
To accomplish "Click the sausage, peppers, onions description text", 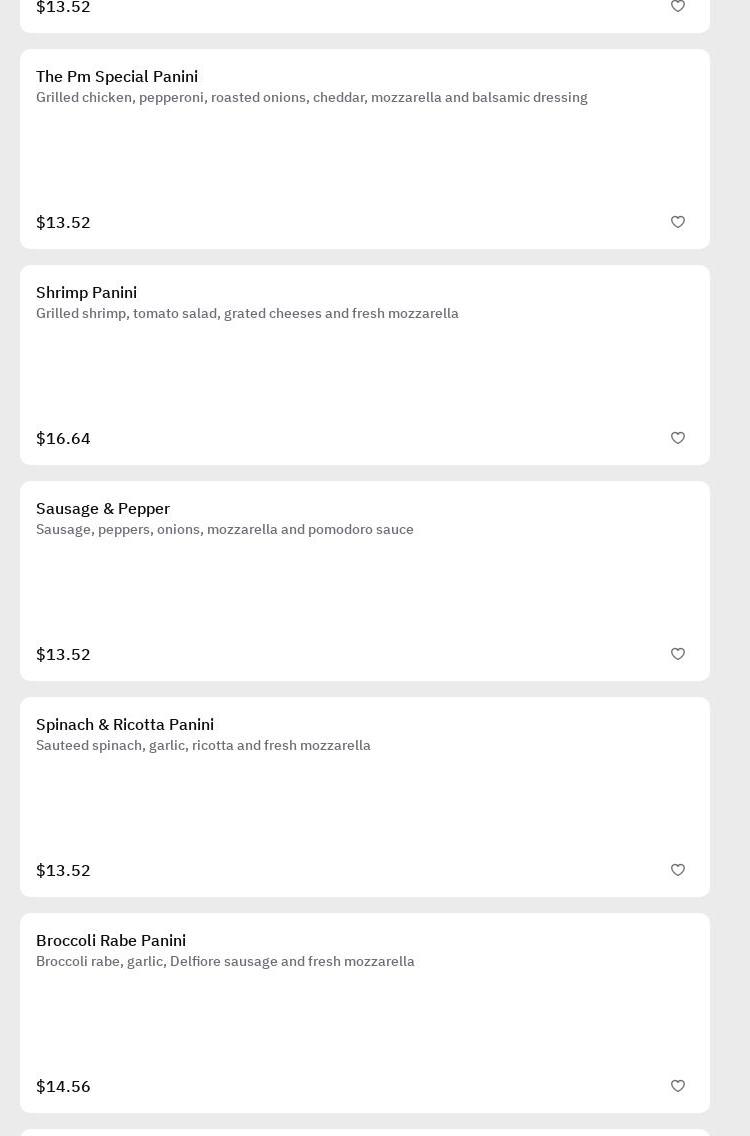I will click(x=225, y=530).
